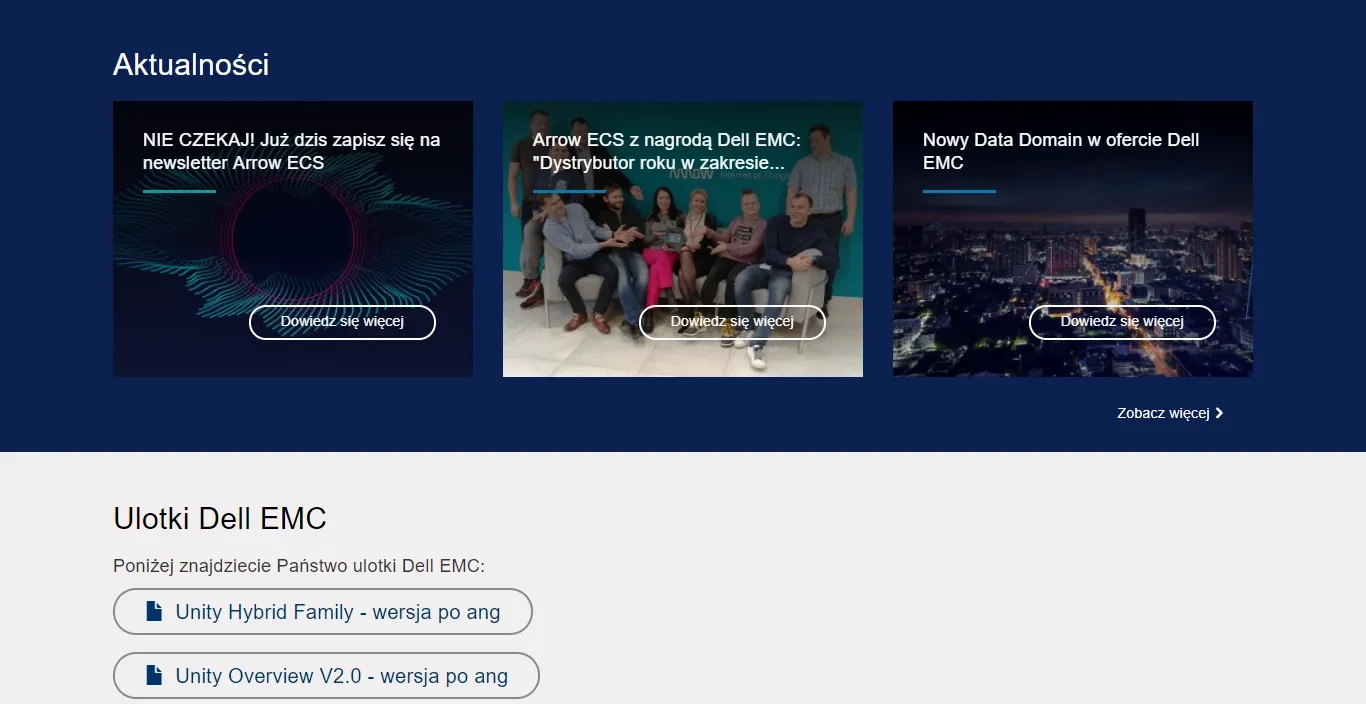This screenshot has width=1366, height=704.
Task: Click the 'NIE CZEKAJ! Już dzis zapisz się' headline
Action: pos(291,151)
